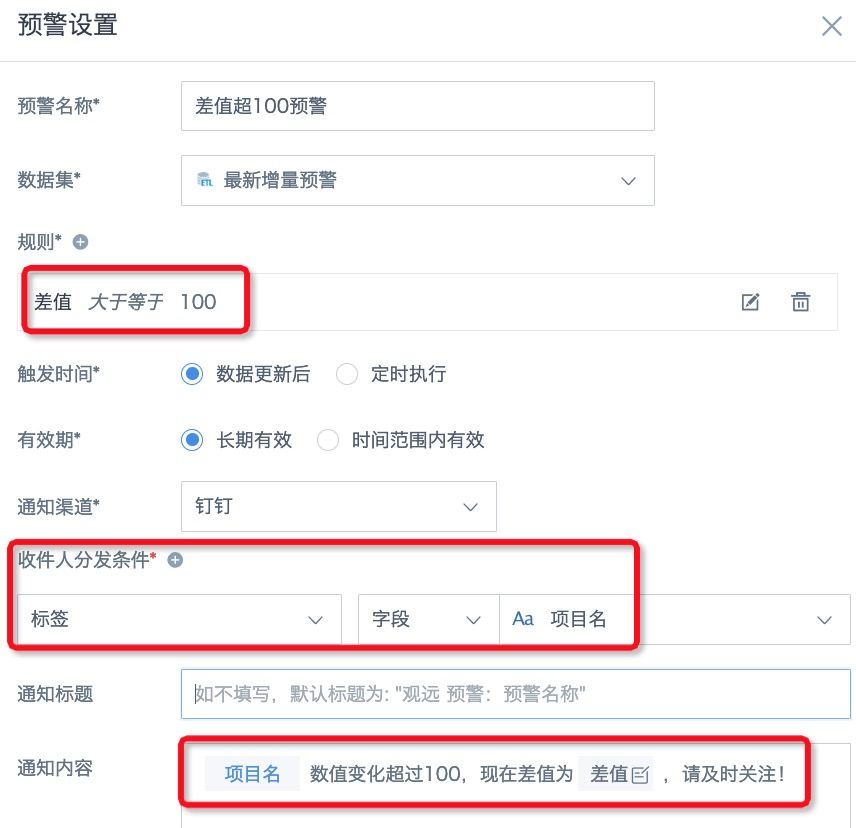Focus the 通知标题 input field
Screen dimensions: 856x828
tap(515, 694)
